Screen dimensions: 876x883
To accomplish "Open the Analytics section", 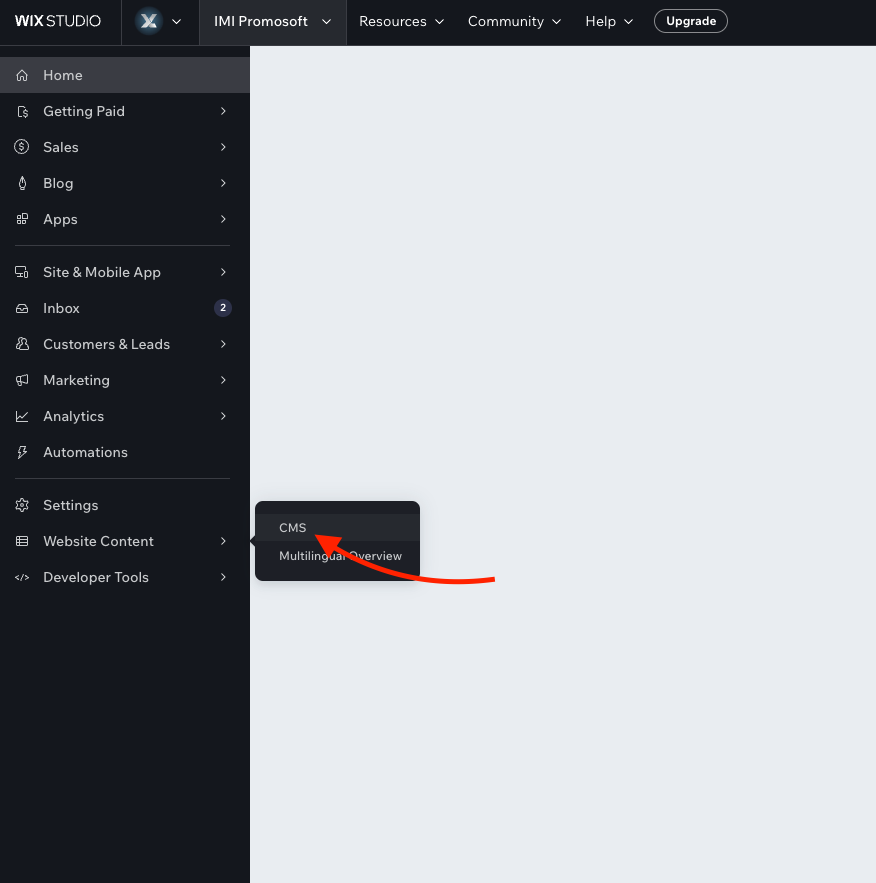I will click(x=125, y=416).
